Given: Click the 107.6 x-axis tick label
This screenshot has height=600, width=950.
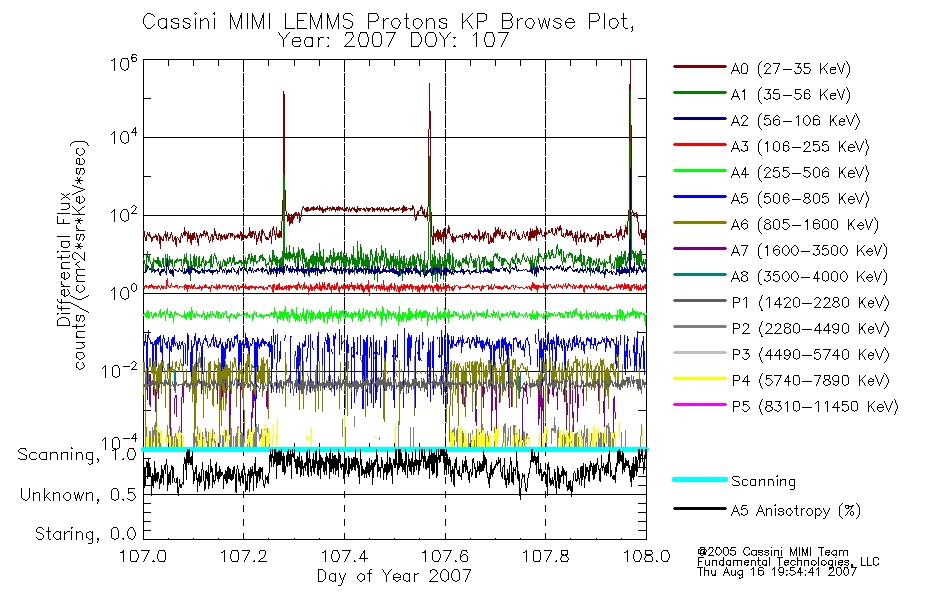Looking at the screenshot, I should [x=445, y=556].
